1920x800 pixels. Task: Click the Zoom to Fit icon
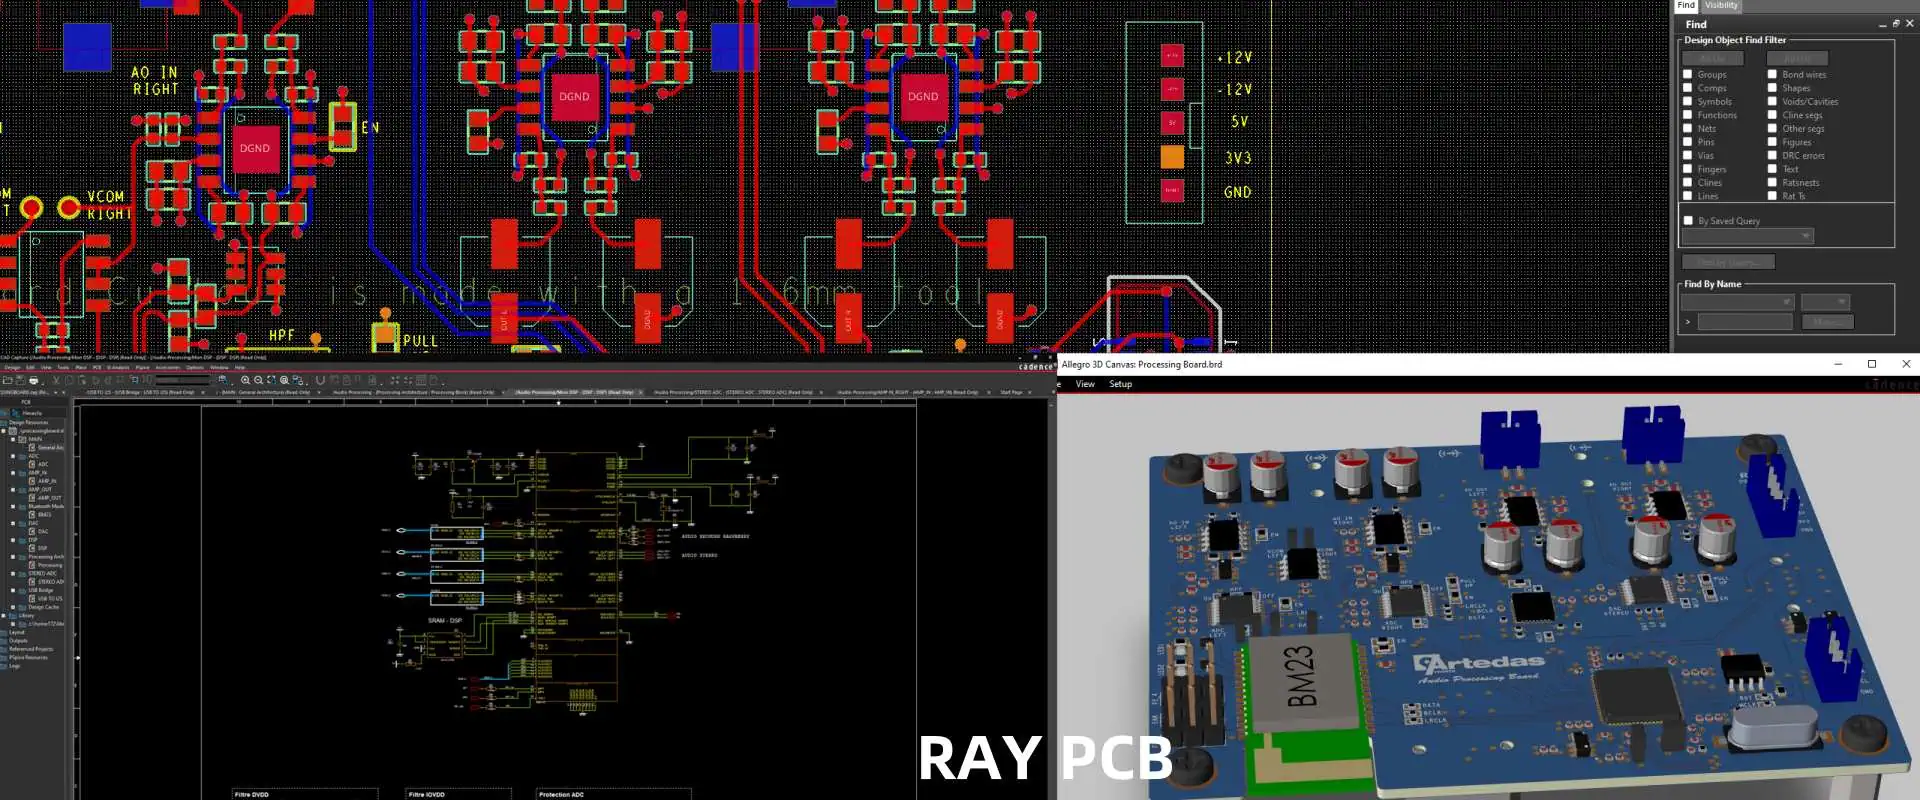coord(271,380)
